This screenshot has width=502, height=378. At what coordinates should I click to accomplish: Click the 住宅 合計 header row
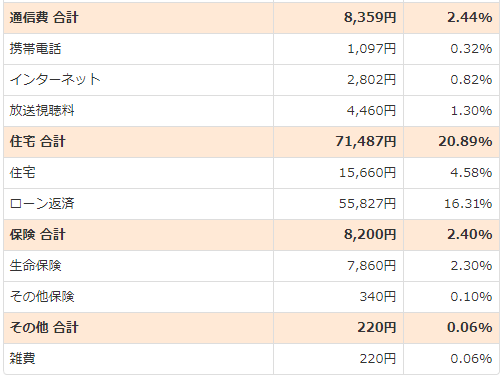251,142
